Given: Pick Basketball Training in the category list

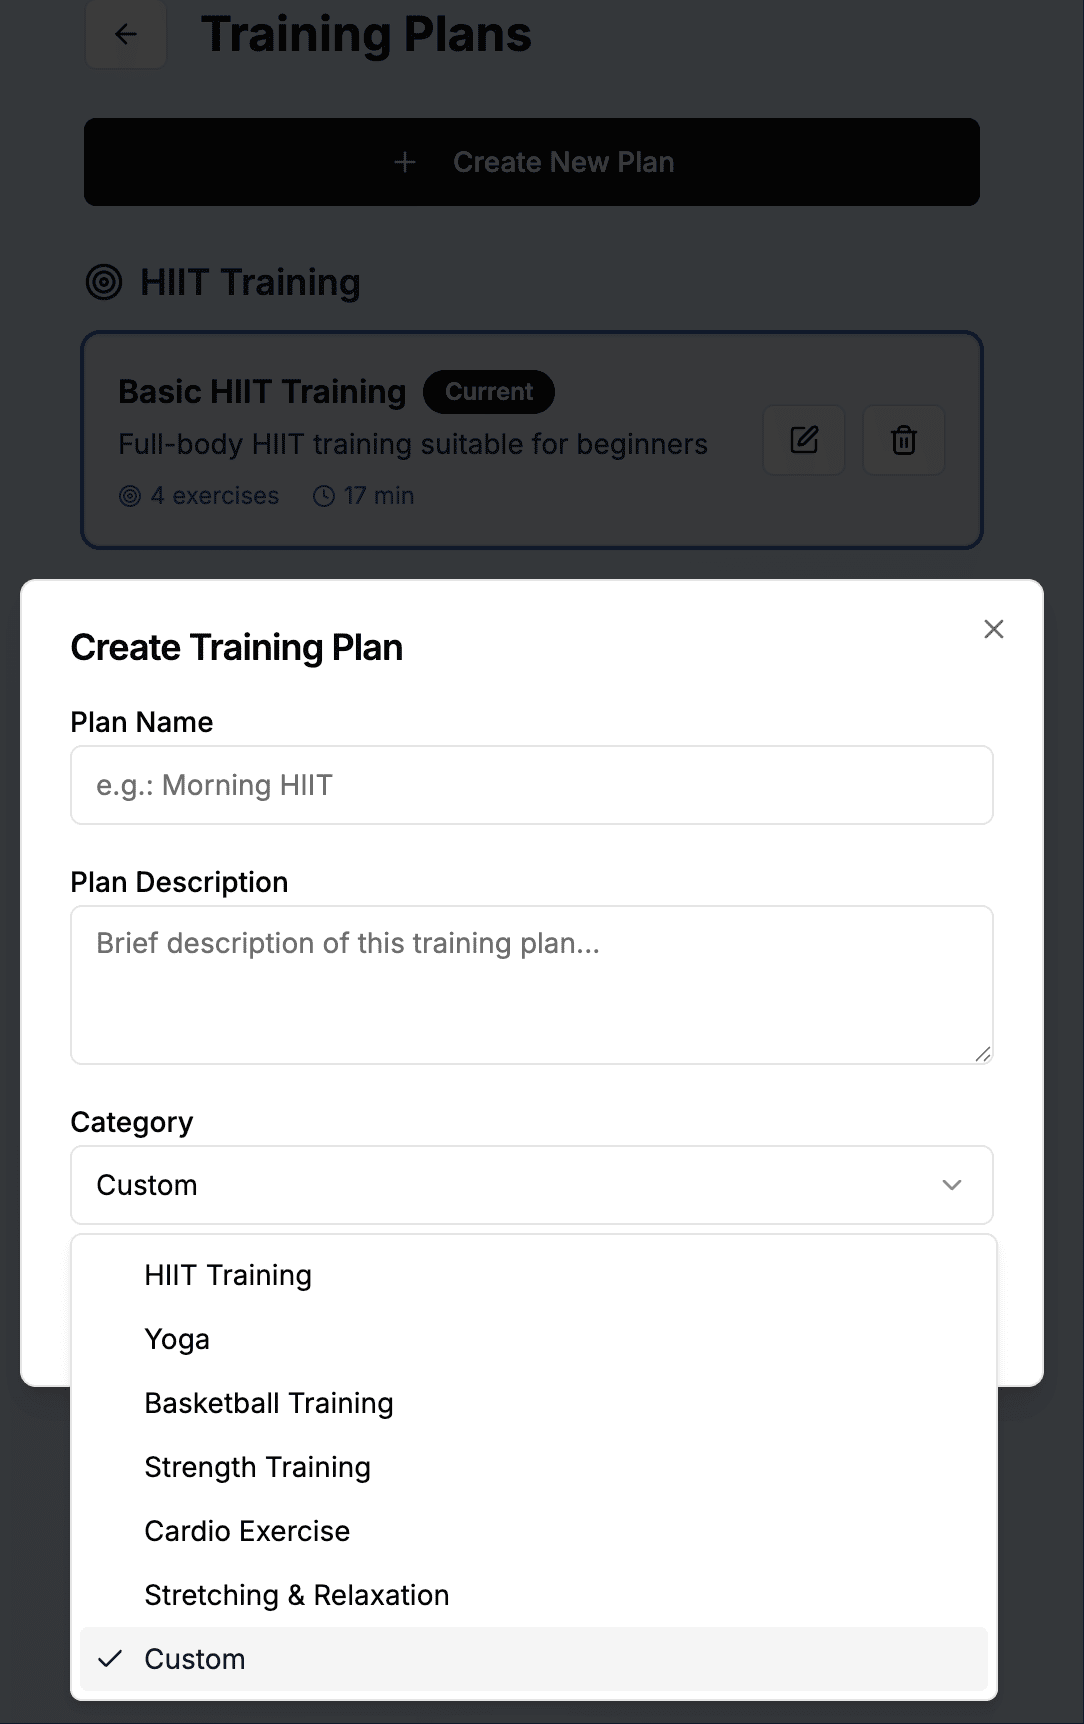Looking at the screenshot, I should [269, 1403].
